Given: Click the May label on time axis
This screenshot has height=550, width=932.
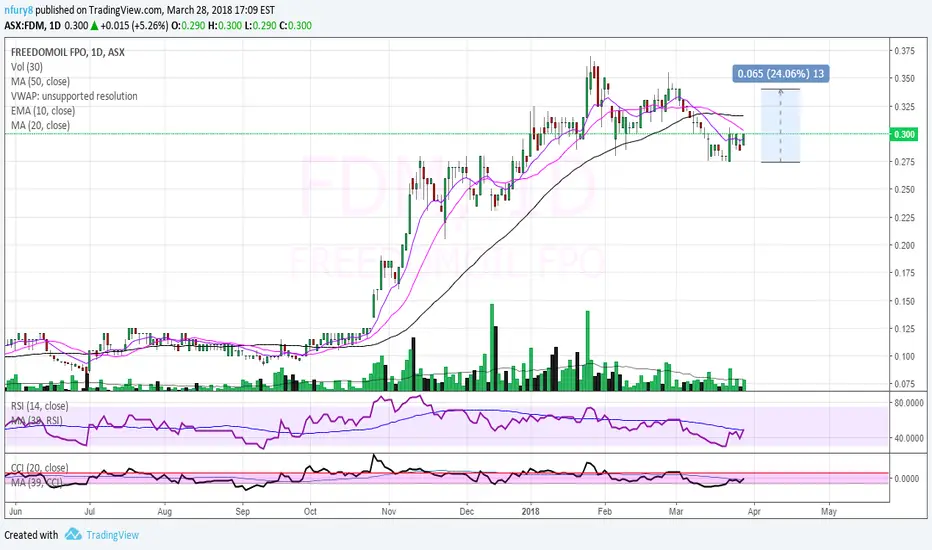Looking at the screenshot, I should 829,511.
